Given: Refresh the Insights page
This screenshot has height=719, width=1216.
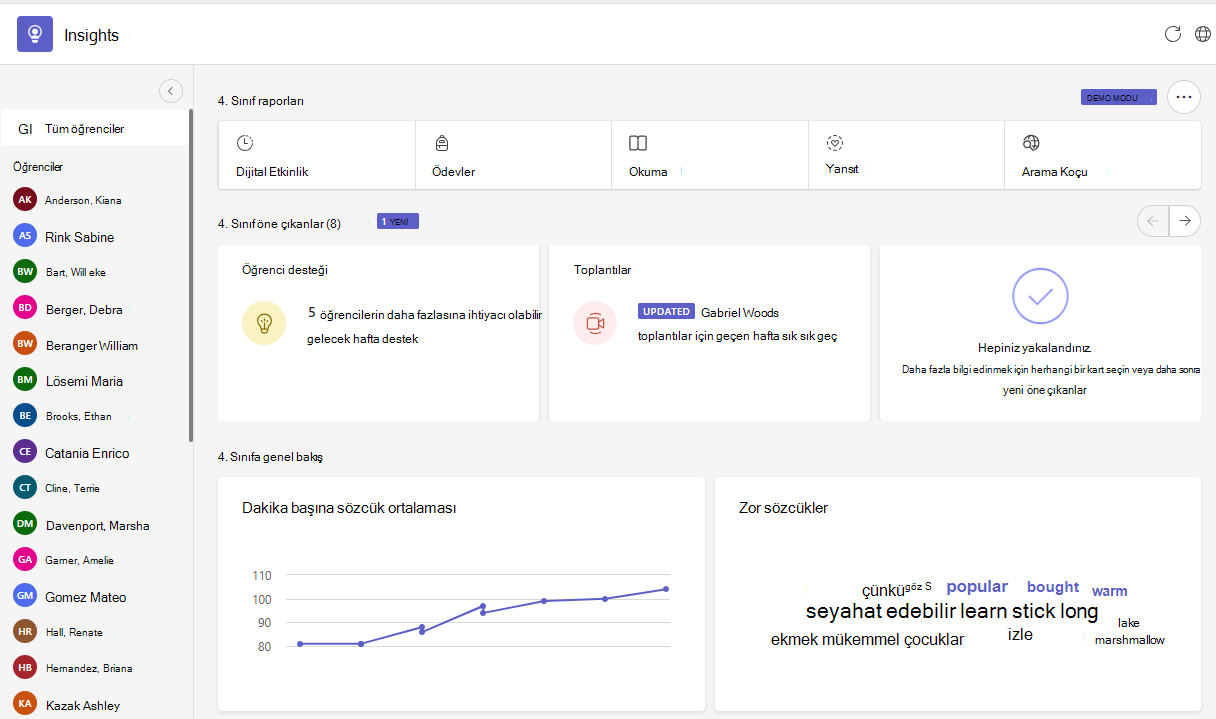Looking at the screenshot, I should pyautogui.click(x=1173, y=34).
